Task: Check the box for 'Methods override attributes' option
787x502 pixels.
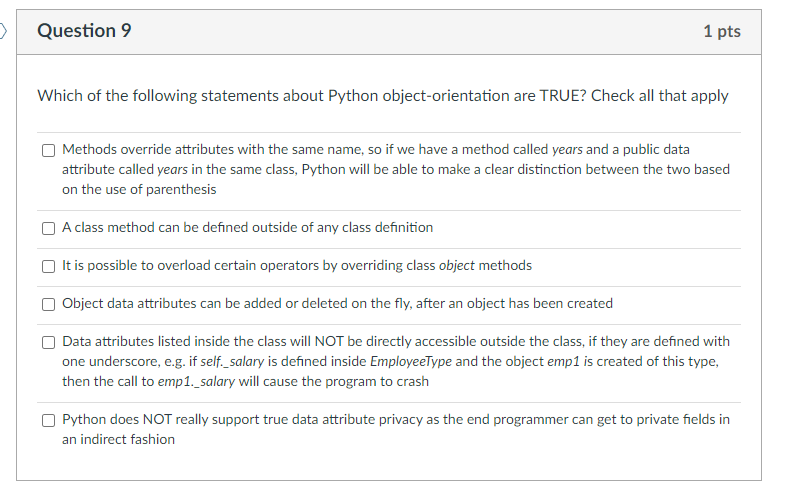Action: (48, 150)
